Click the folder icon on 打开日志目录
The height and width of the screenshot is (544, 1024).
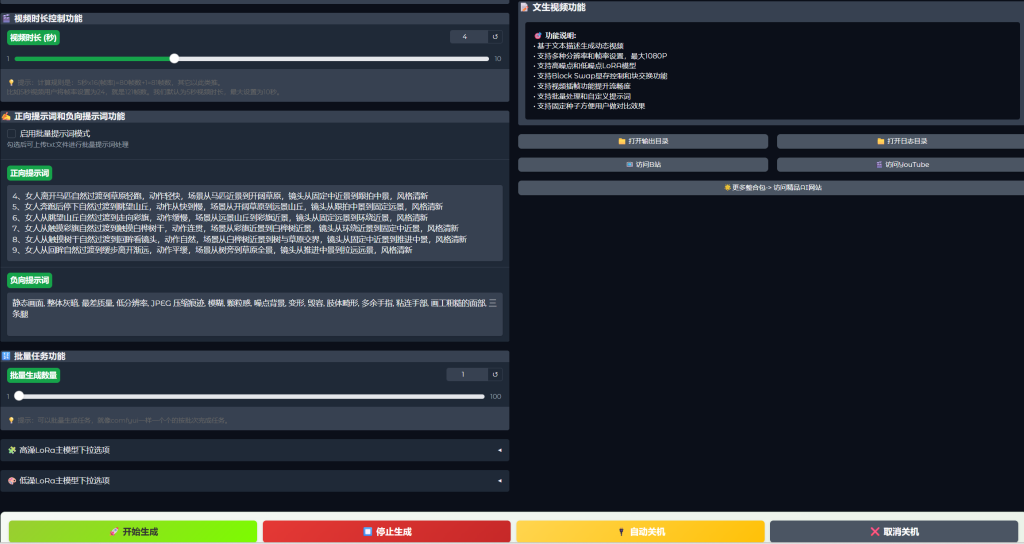881,141
